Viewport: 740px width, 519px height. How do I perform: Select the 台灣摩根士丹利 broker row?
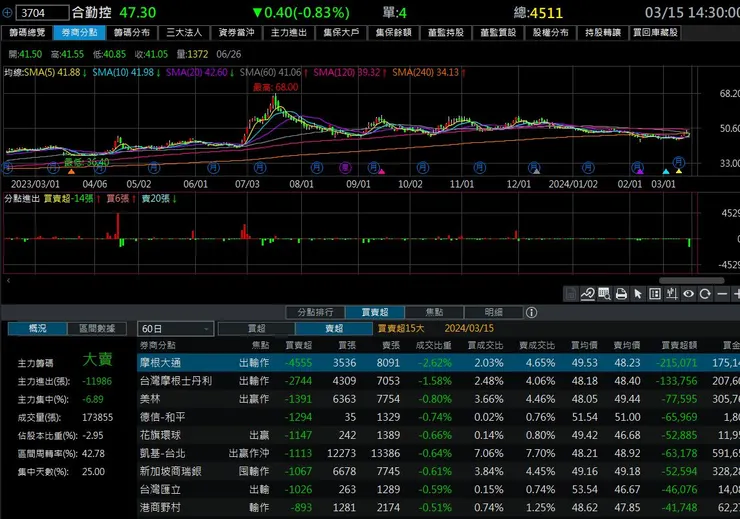(438, 381)
